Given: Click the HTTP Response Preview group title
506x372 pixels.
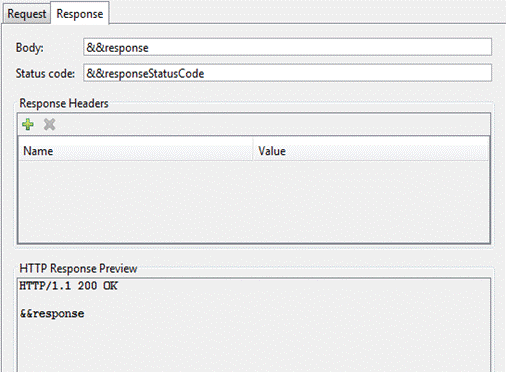Looking at the screenshot, I should pyautogui.click(x=78, y=268).
